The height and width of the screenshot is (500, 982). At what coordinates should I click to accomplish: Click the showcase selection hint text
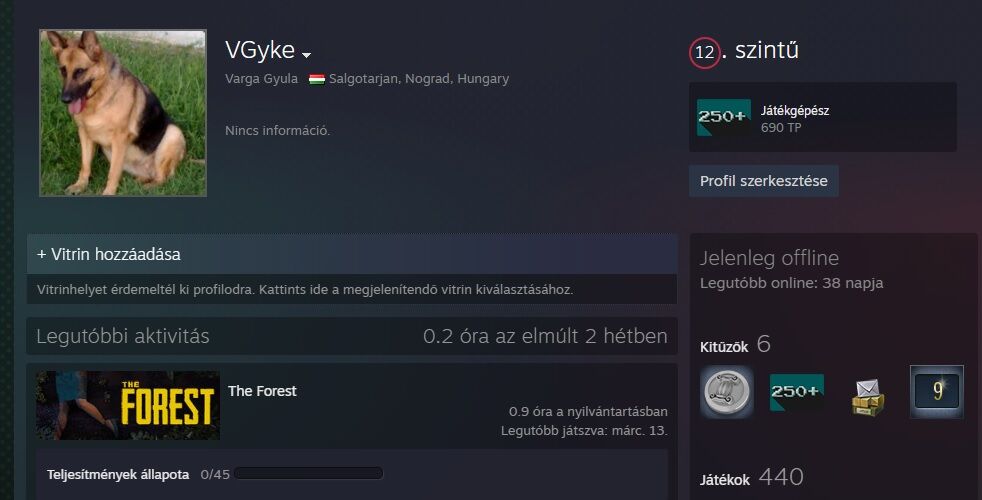[305, 289]
